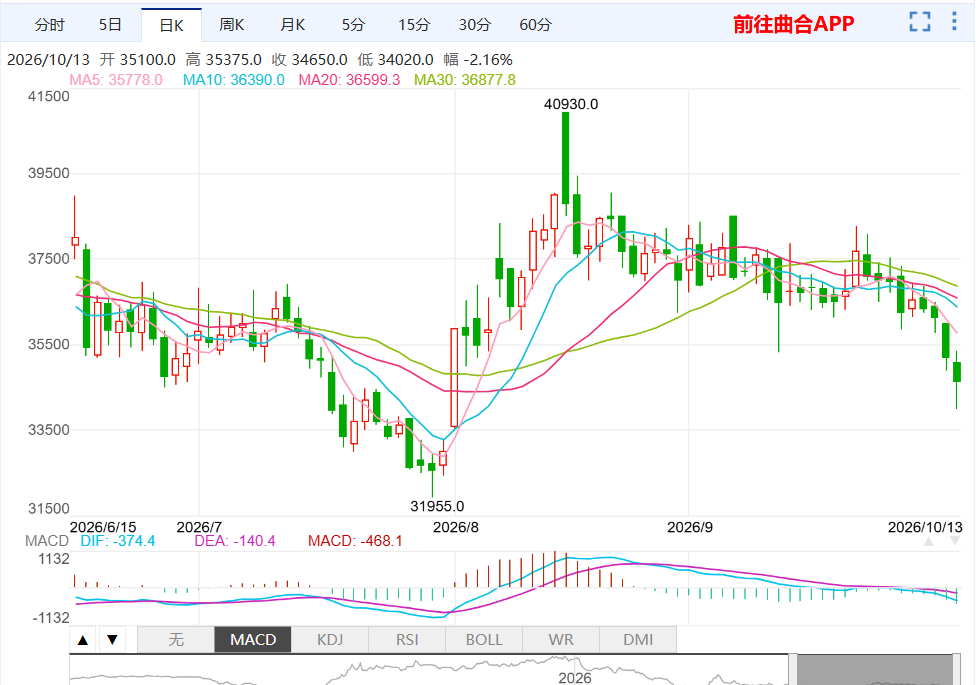Viewport: 976px width, 685px height.
Task: Open the 前往曲合APP link
Action: [x=794, y=24]
